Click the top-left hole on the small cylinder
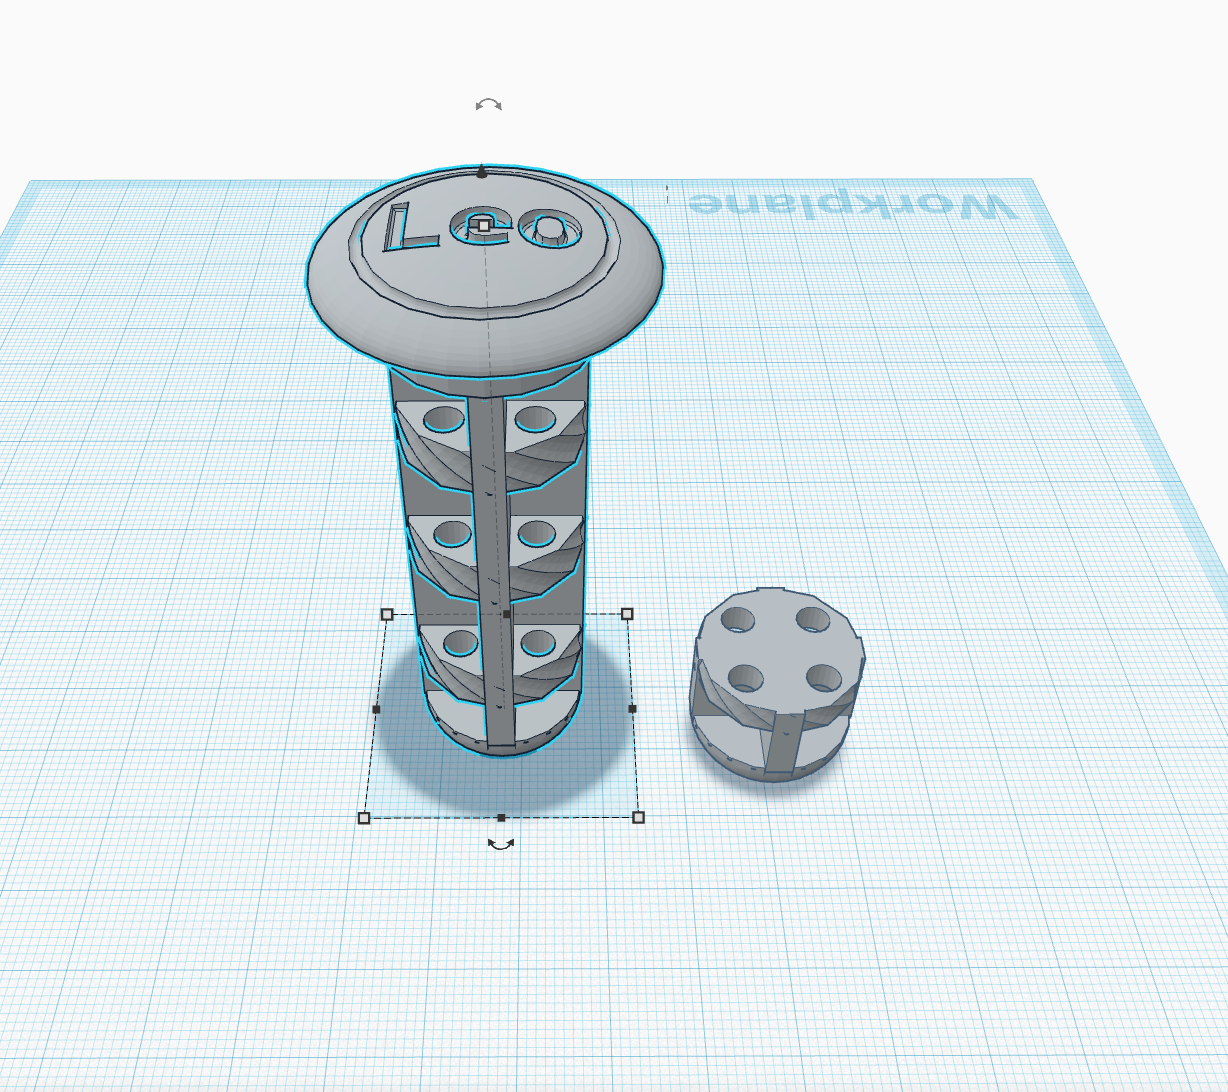 point(740,620)
